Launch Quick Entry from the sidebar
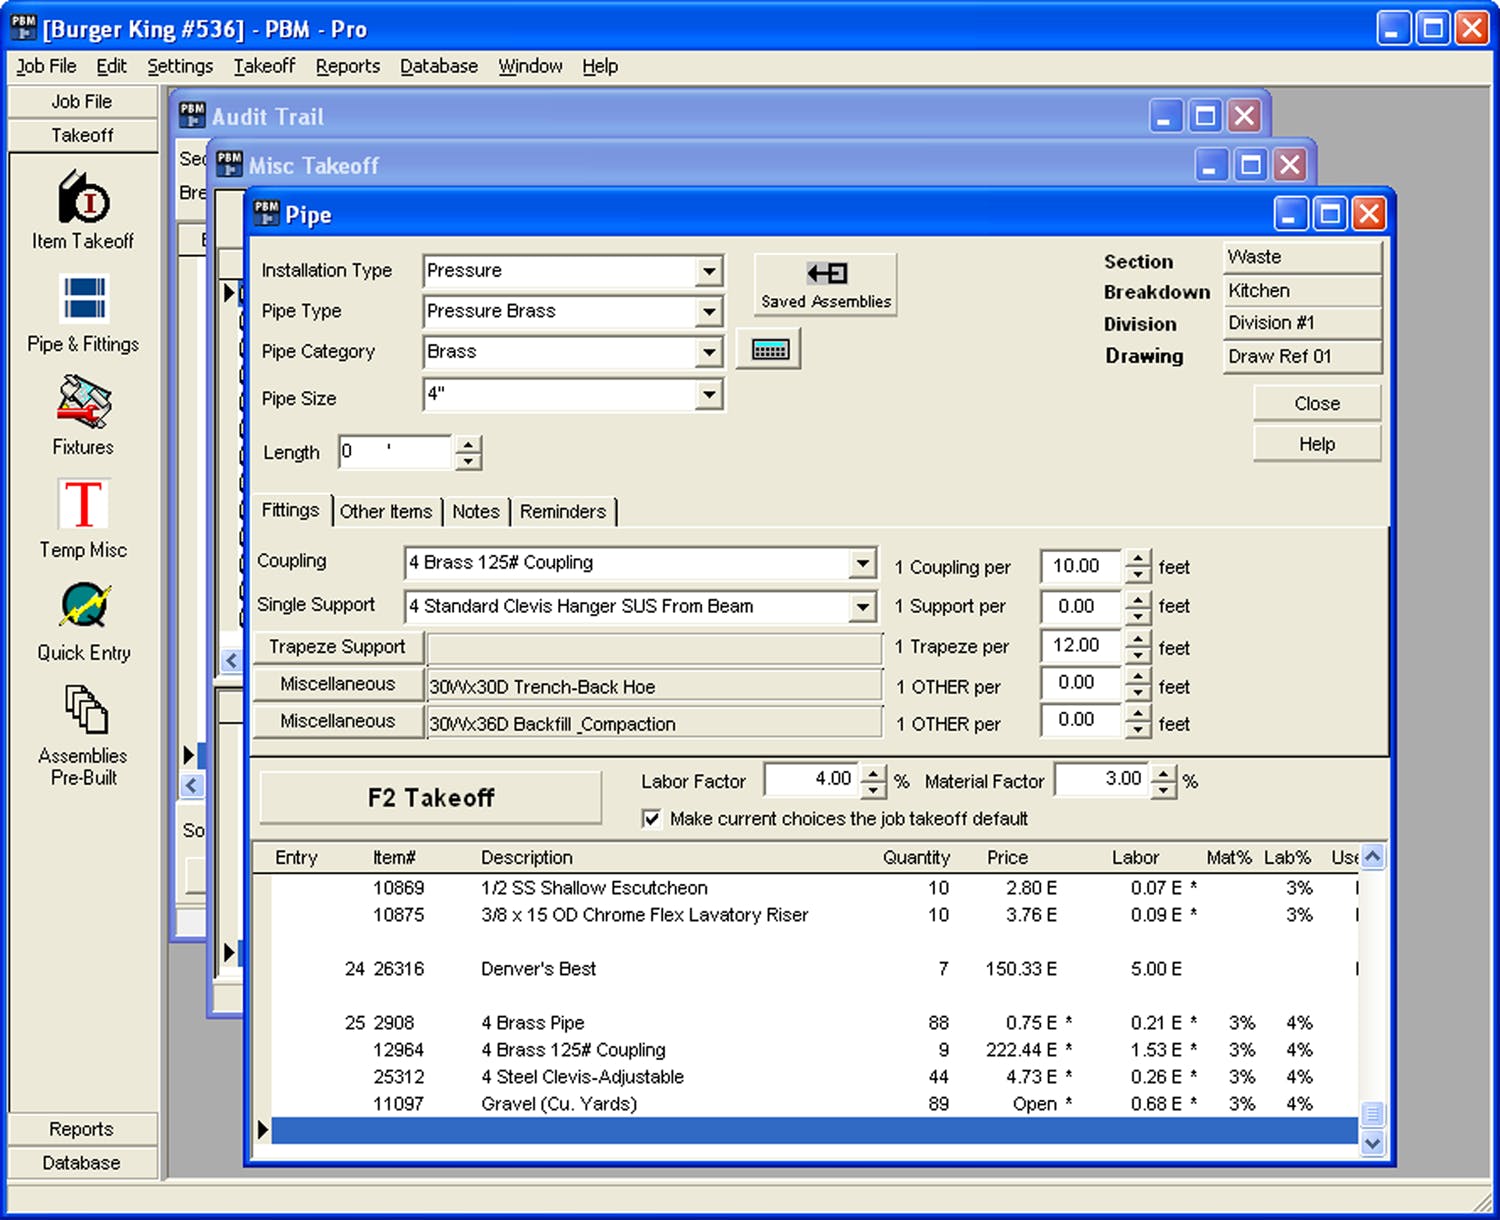Viewport: 1500px width, 1220px height. [83, 622]
